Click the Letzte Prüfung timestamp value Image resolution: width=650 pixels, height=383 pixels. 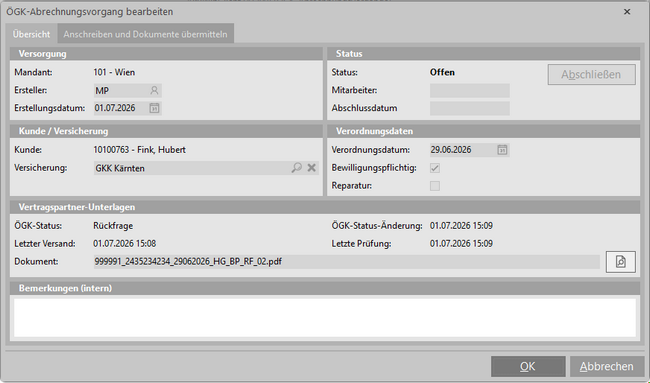pos(461,243)
